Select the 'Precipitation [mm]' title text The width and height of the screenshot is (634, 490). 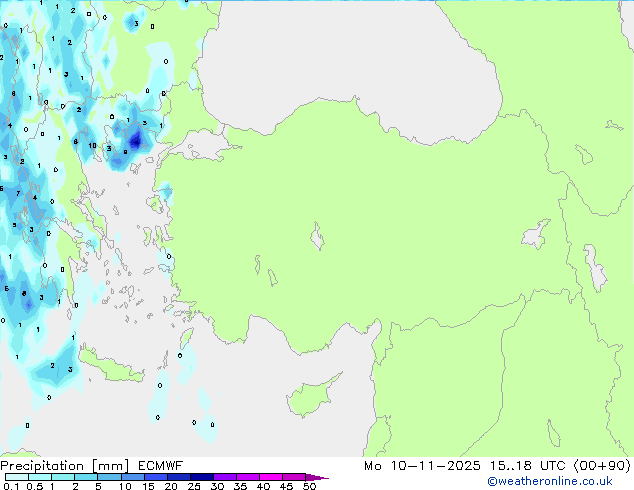65,466
